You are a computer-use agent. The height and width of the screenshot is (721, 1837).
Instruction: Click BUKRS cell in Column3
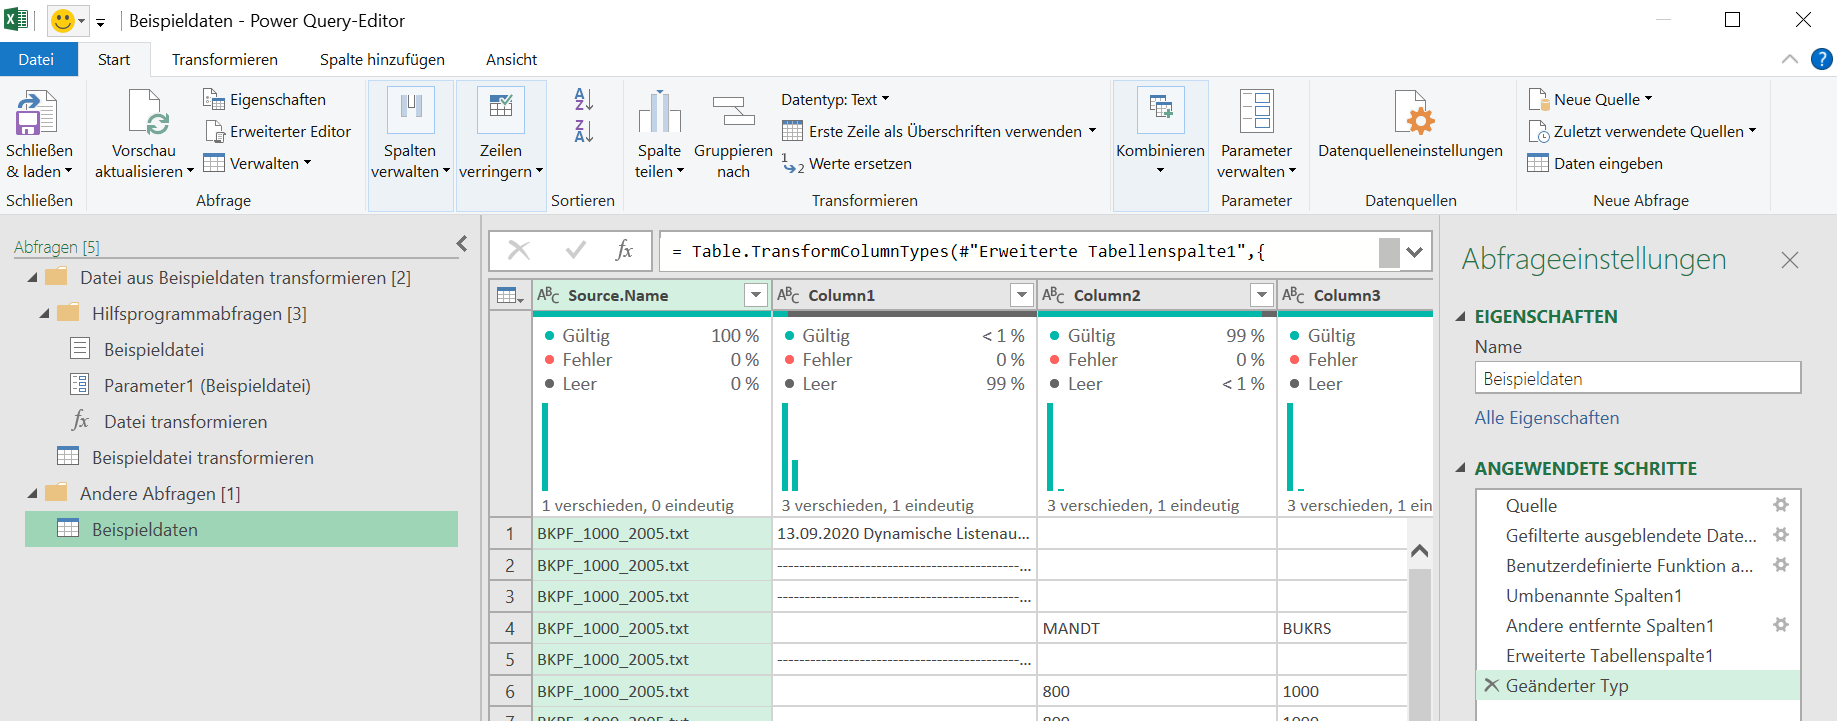point(1342,628)
